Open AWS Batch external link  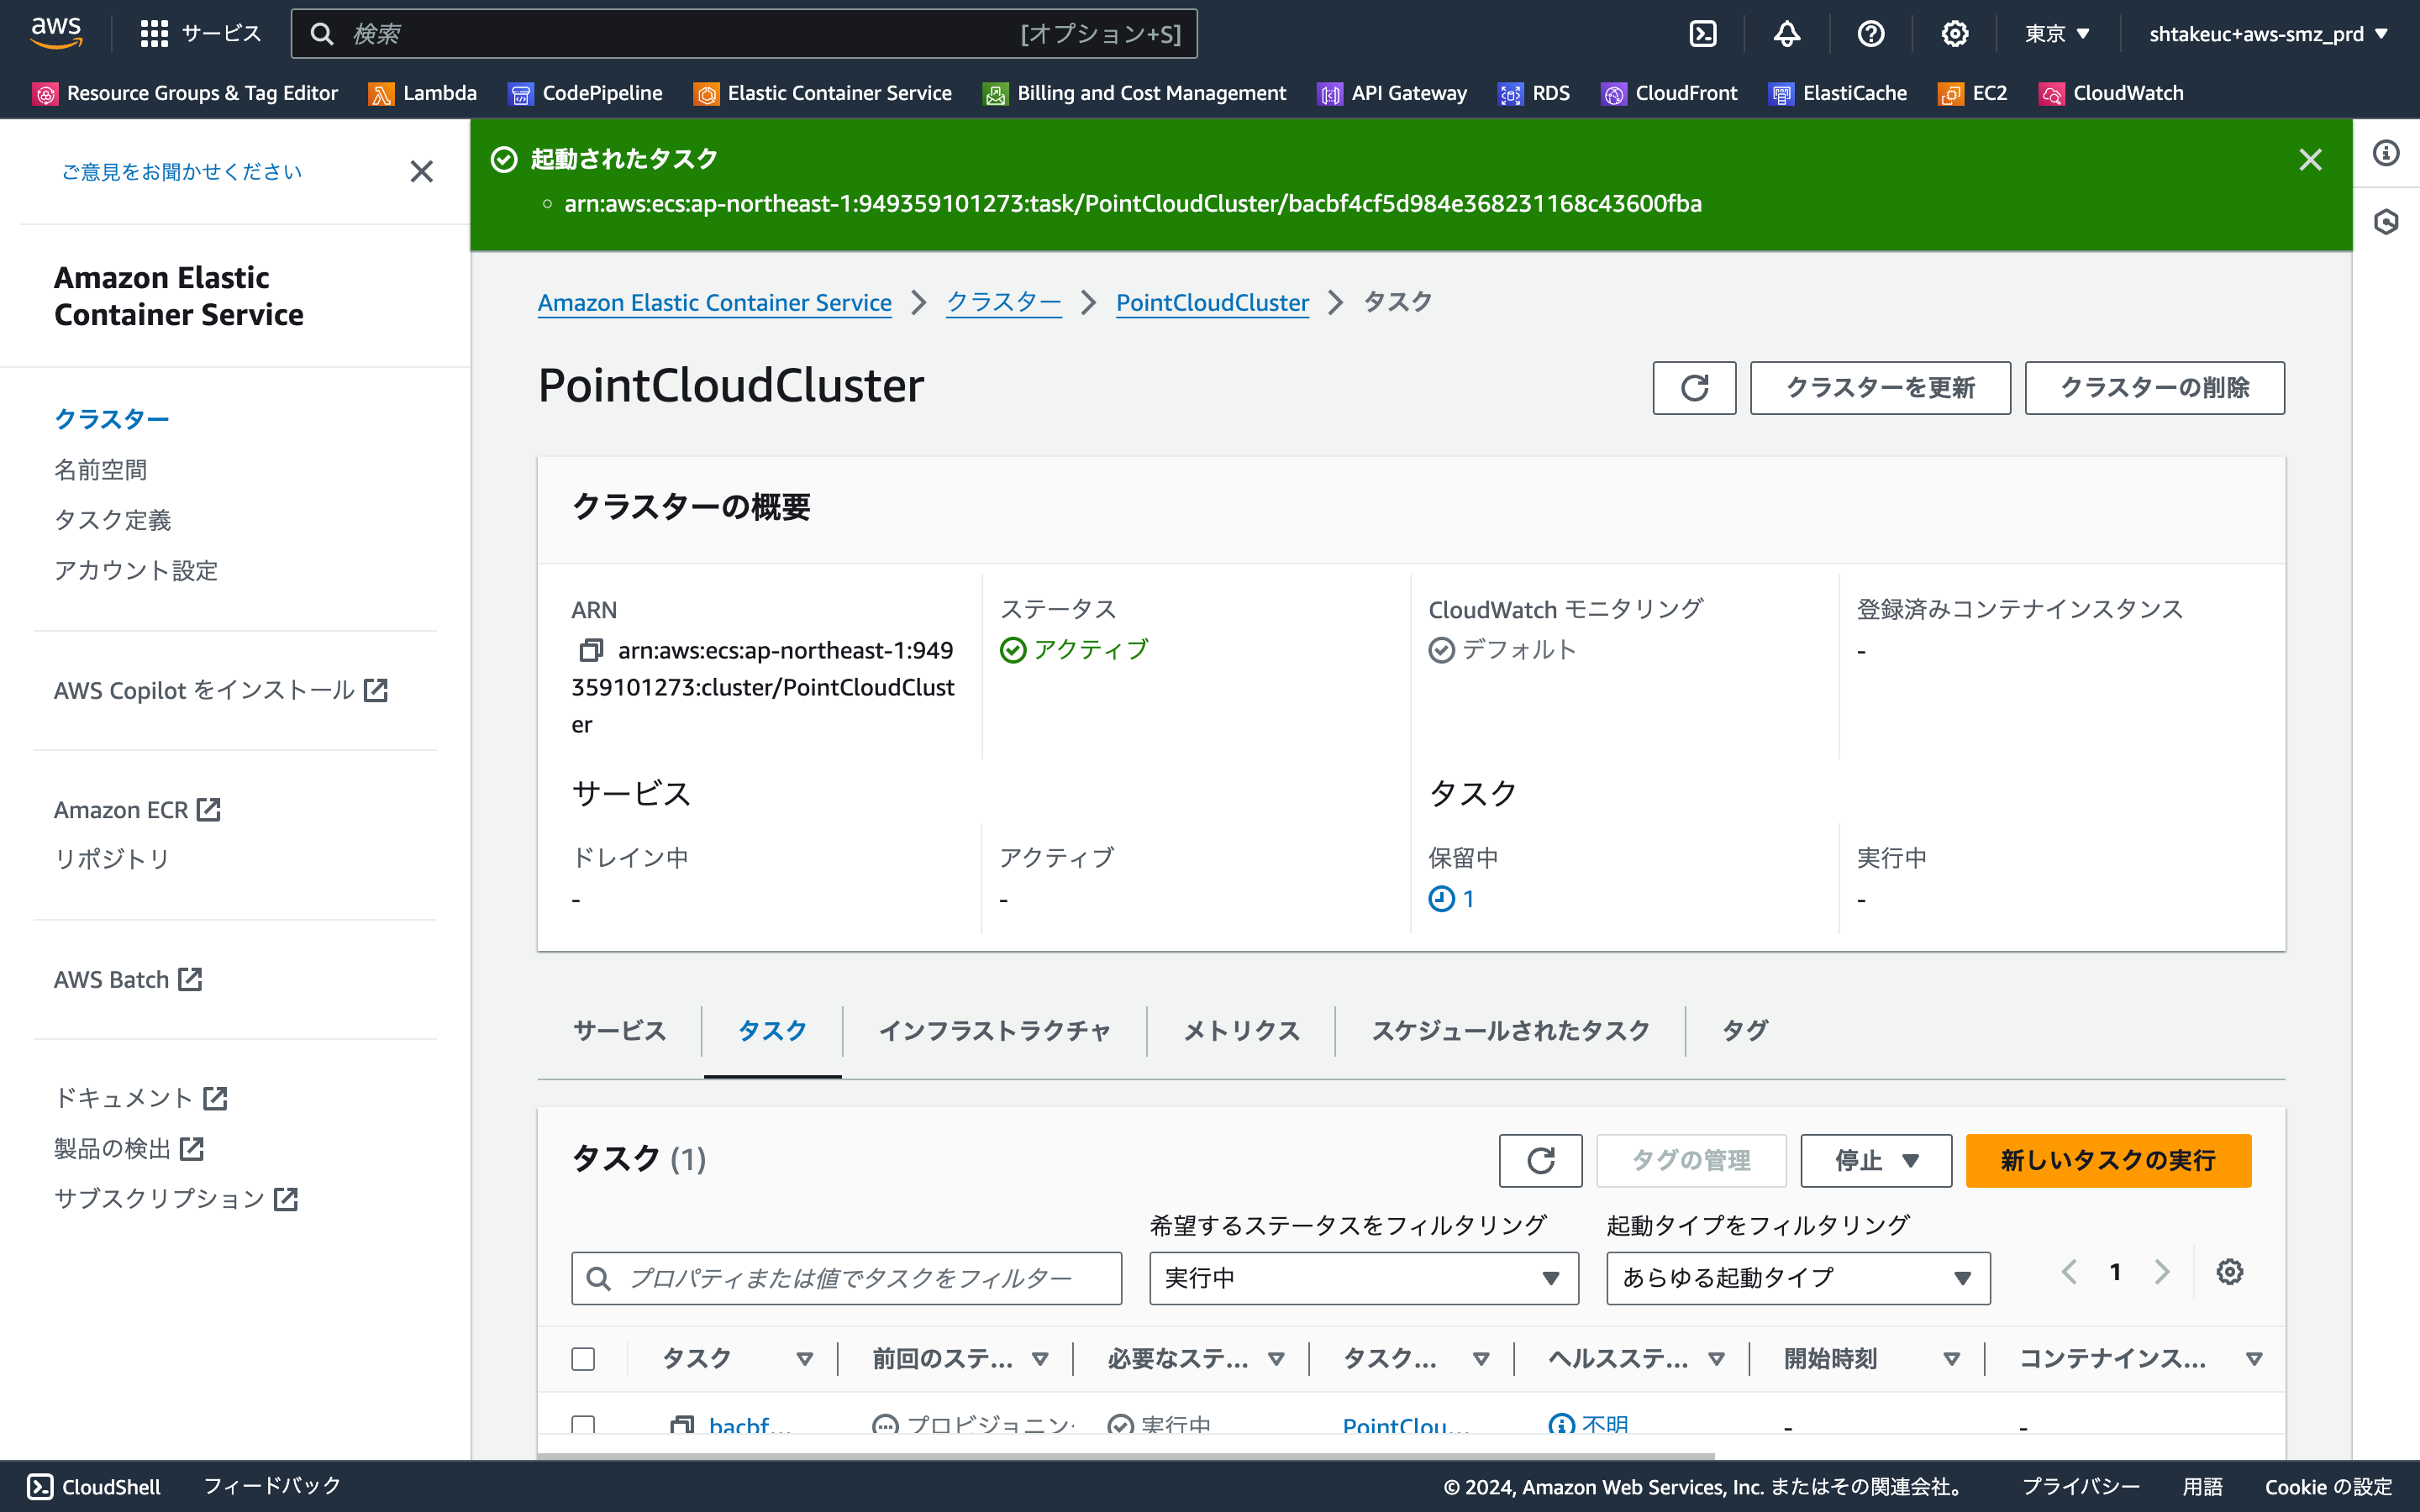point(128,980)
